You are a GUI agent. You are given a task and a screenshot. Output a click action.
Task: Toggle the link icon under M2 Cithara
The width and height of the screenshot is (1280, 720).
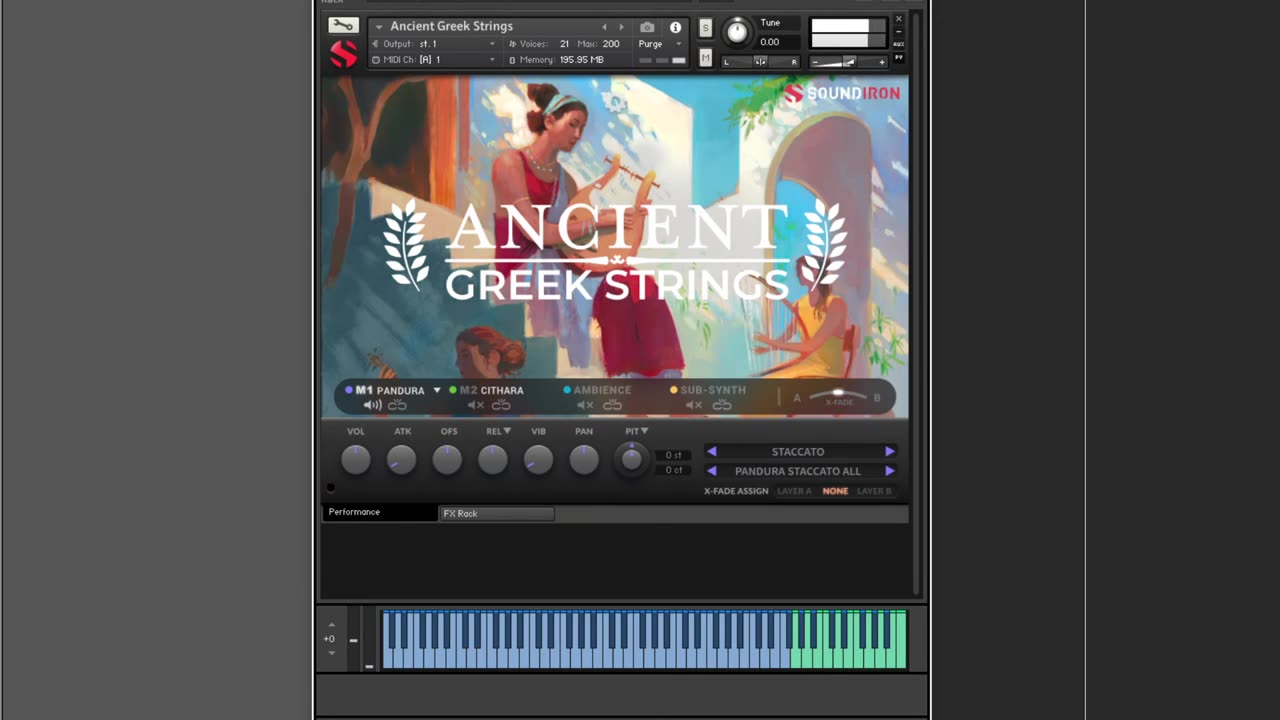501,405
